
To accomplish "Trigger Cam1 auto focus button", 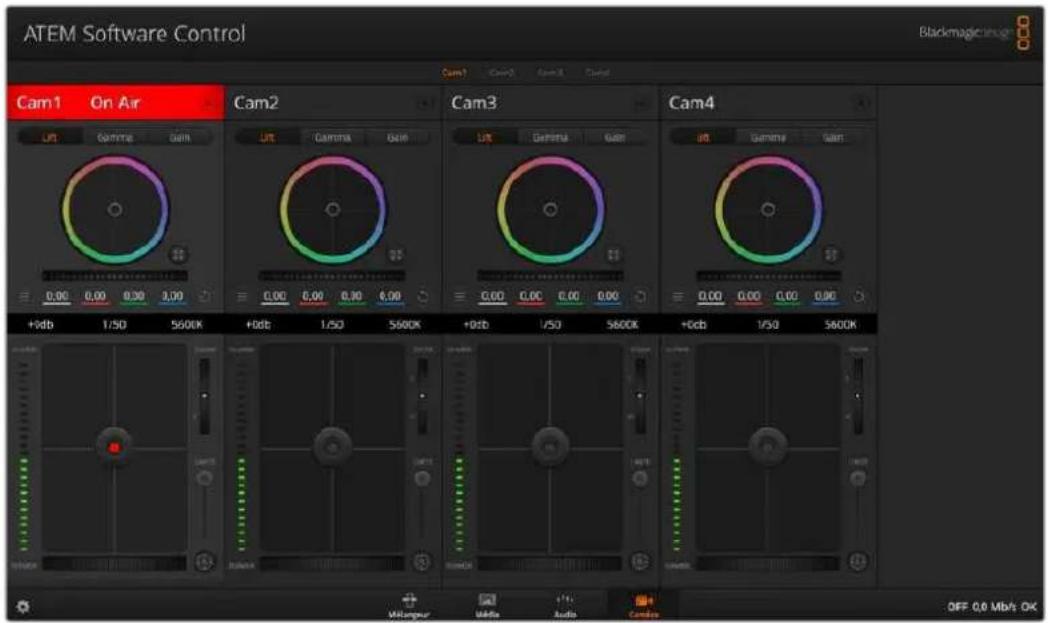I will click(x=205, y=562).
